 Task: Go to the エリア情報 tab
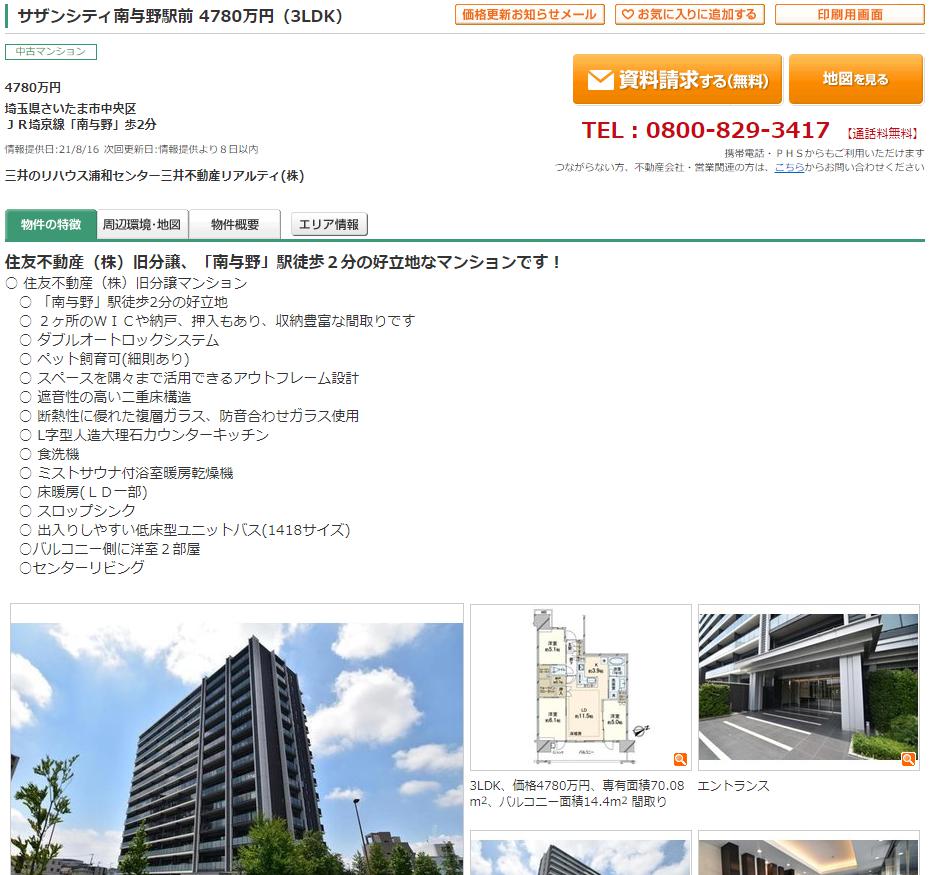[x=329, y=224]
